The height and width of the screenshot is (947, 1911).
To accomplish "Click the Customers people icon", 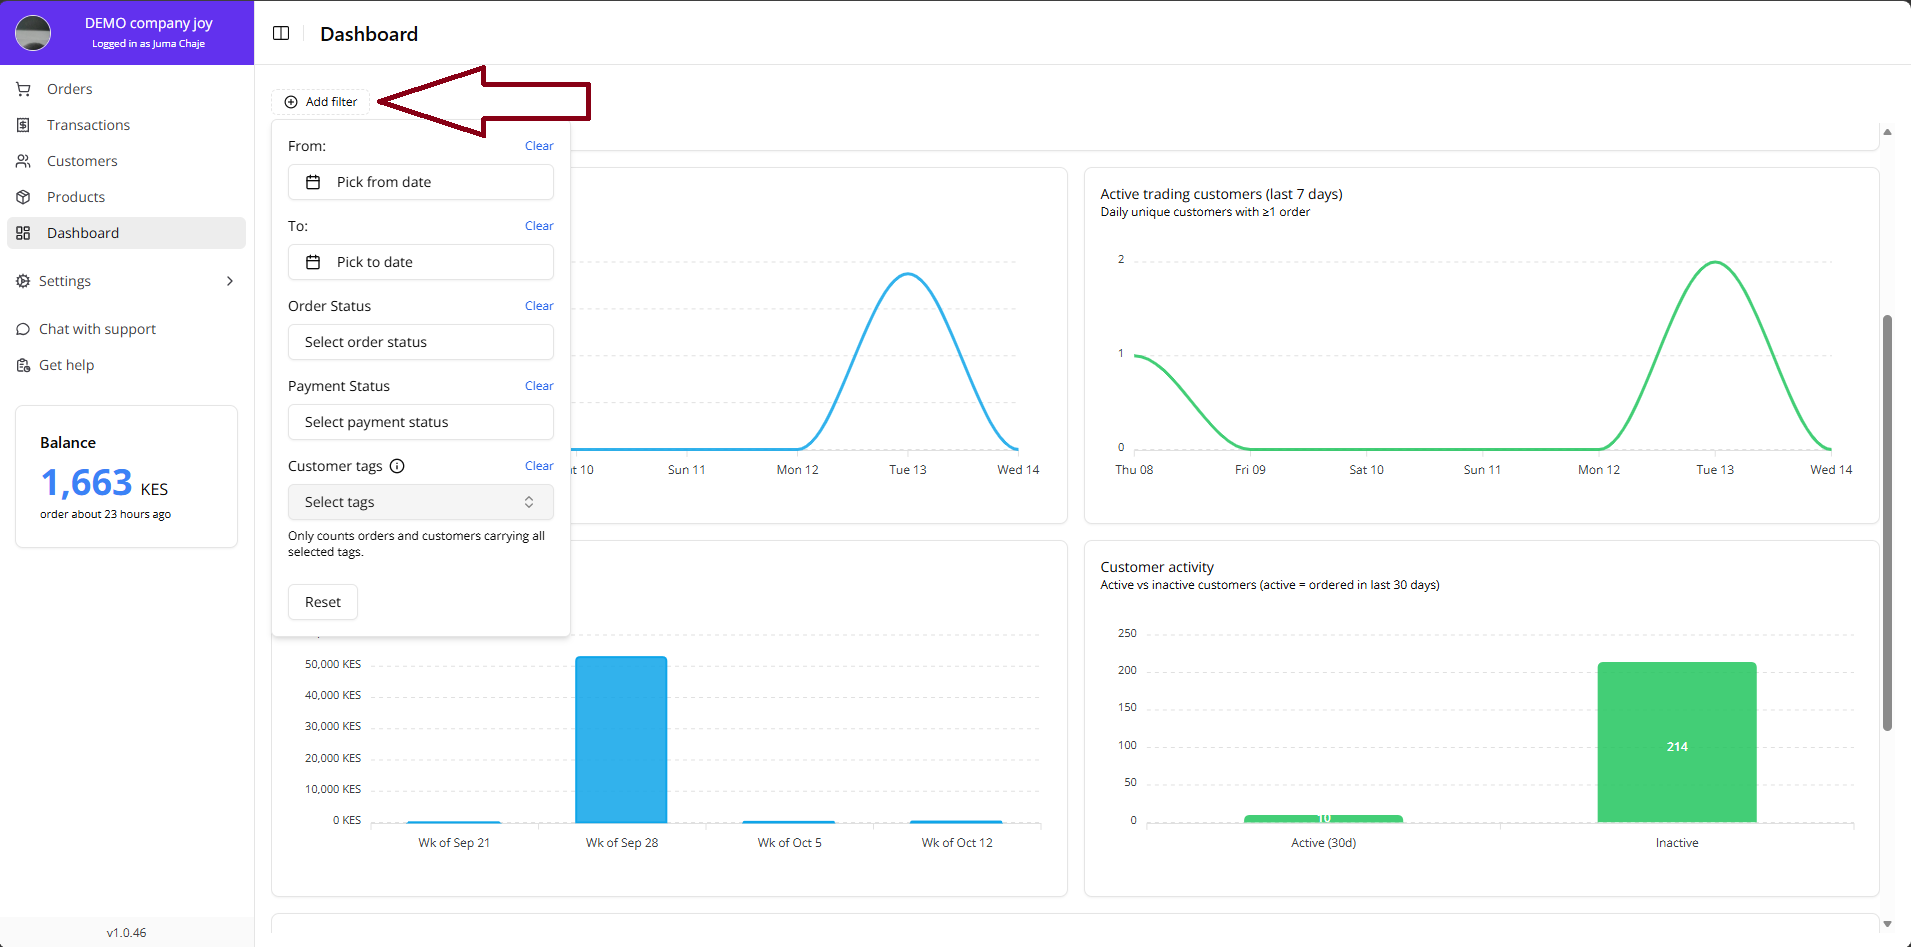I will tap(23, 161).
